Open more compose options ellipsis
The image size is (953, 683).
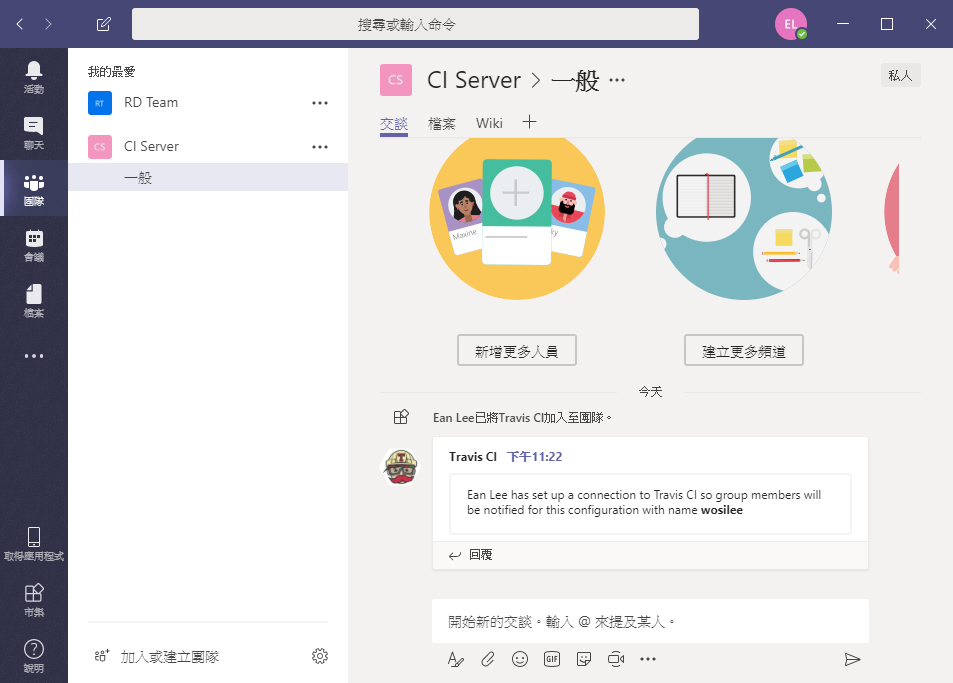(648, 659)
